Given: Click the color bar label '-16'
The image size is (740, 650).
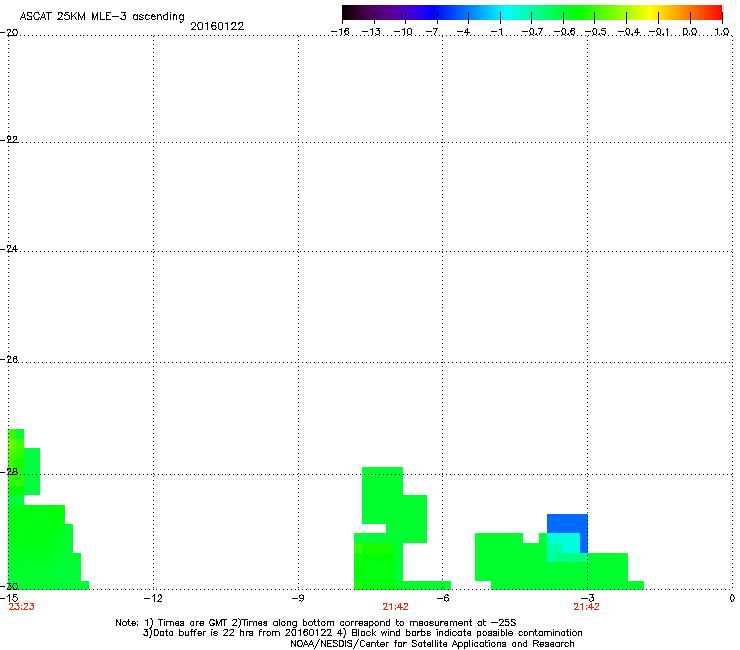Looking at the screenshot, I should [x=340, y=32].
